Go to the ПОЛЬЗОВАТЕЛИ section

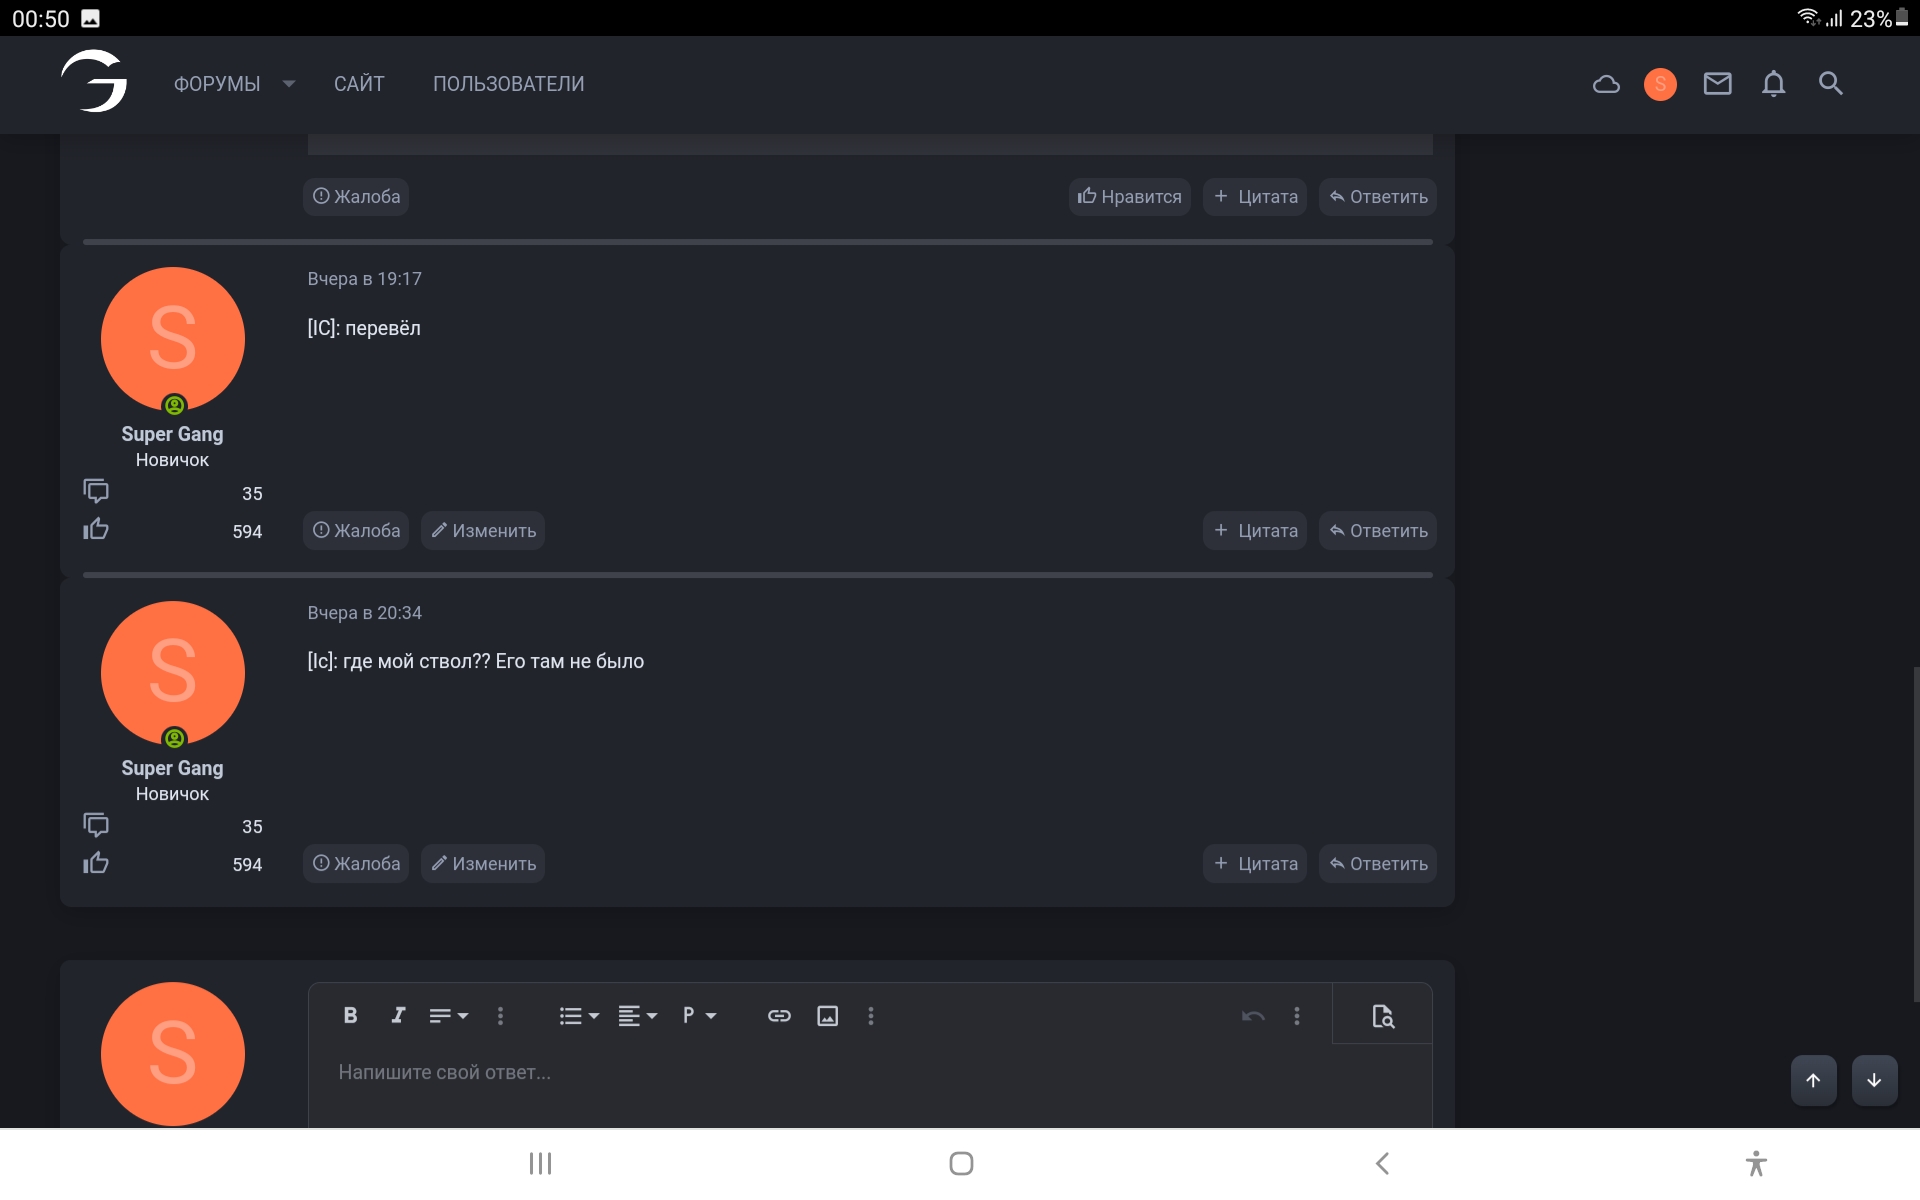pyautogui.click(x=508, y=84)
